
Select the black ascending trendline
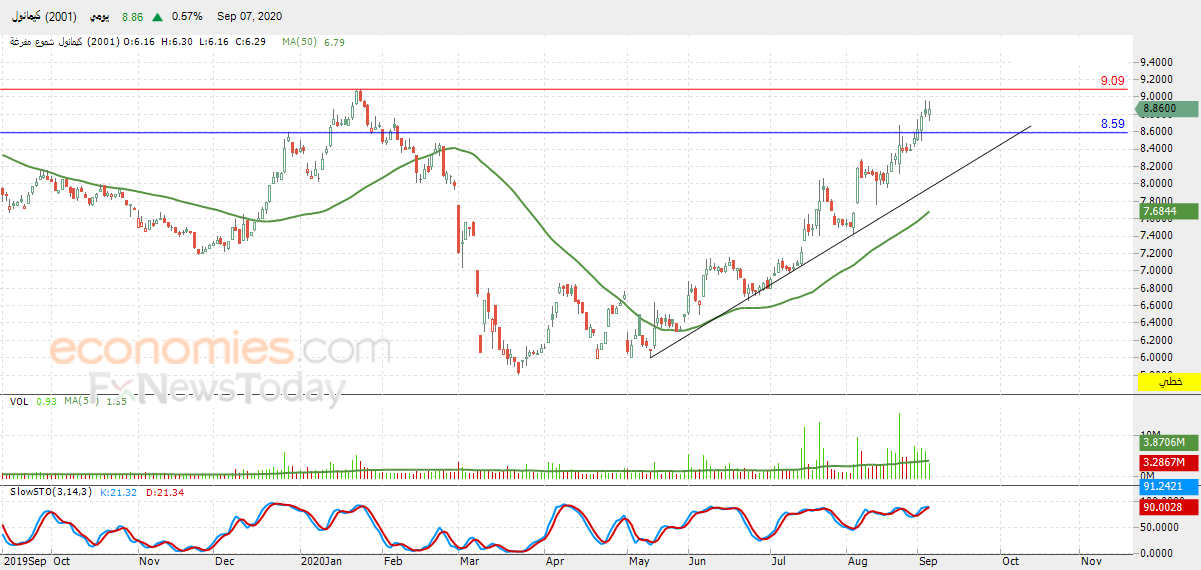840,241
